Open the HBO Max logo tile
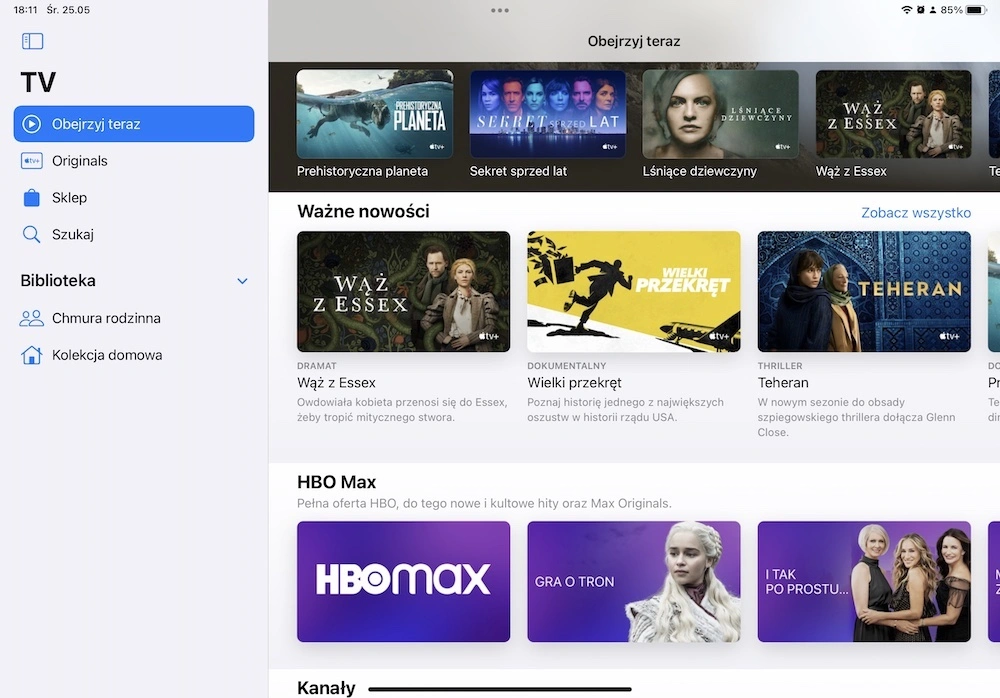This screenshot has height=698, width=1000. pos(404,581)
